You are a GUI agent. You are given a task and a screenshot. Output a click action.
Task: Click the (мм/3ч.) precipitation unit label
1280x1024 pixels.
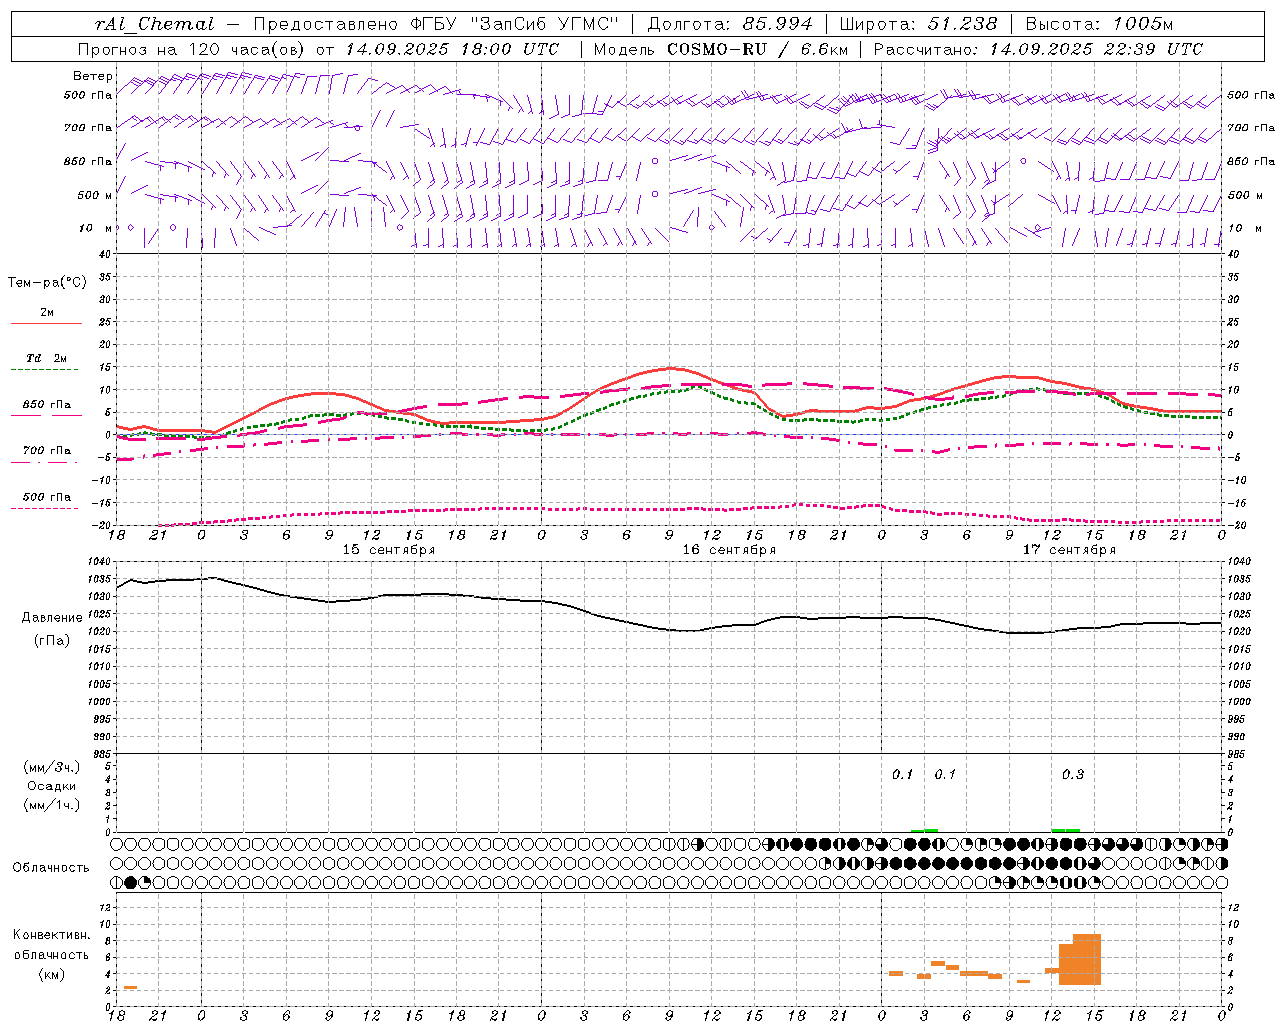point(52,767)
